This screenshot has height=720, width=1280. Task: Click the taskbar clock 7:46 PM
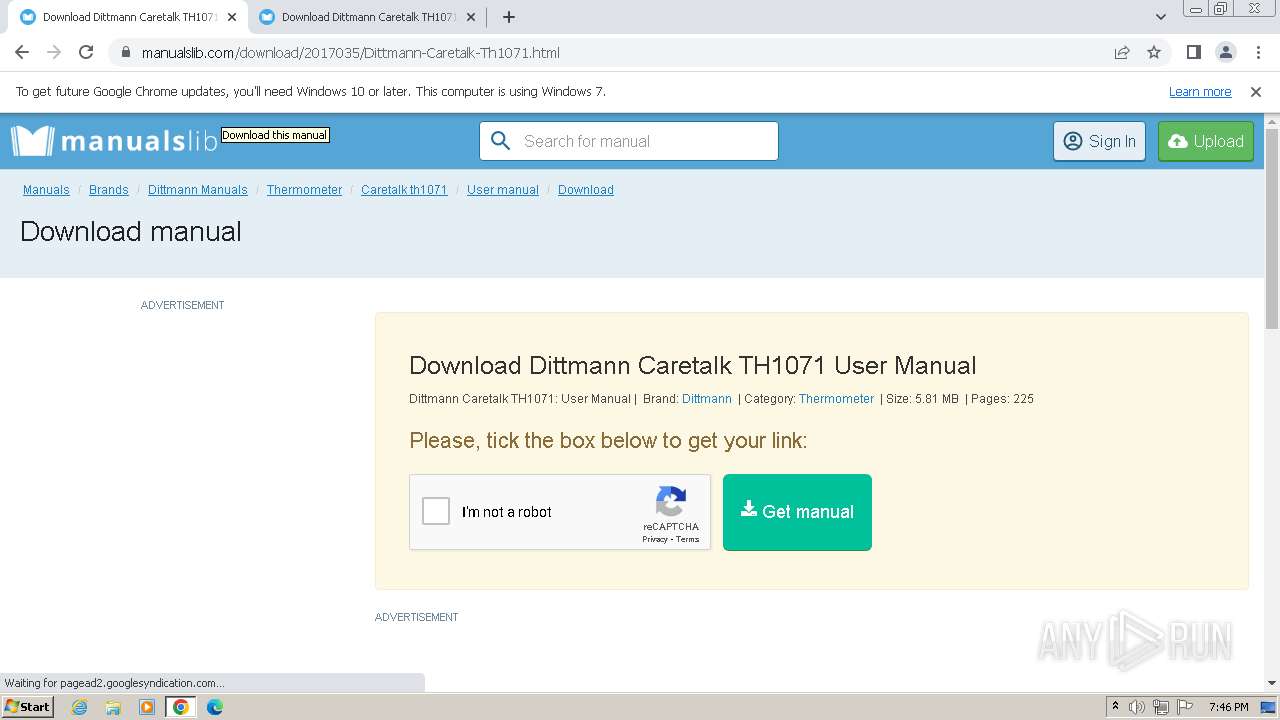[1229, 707]
